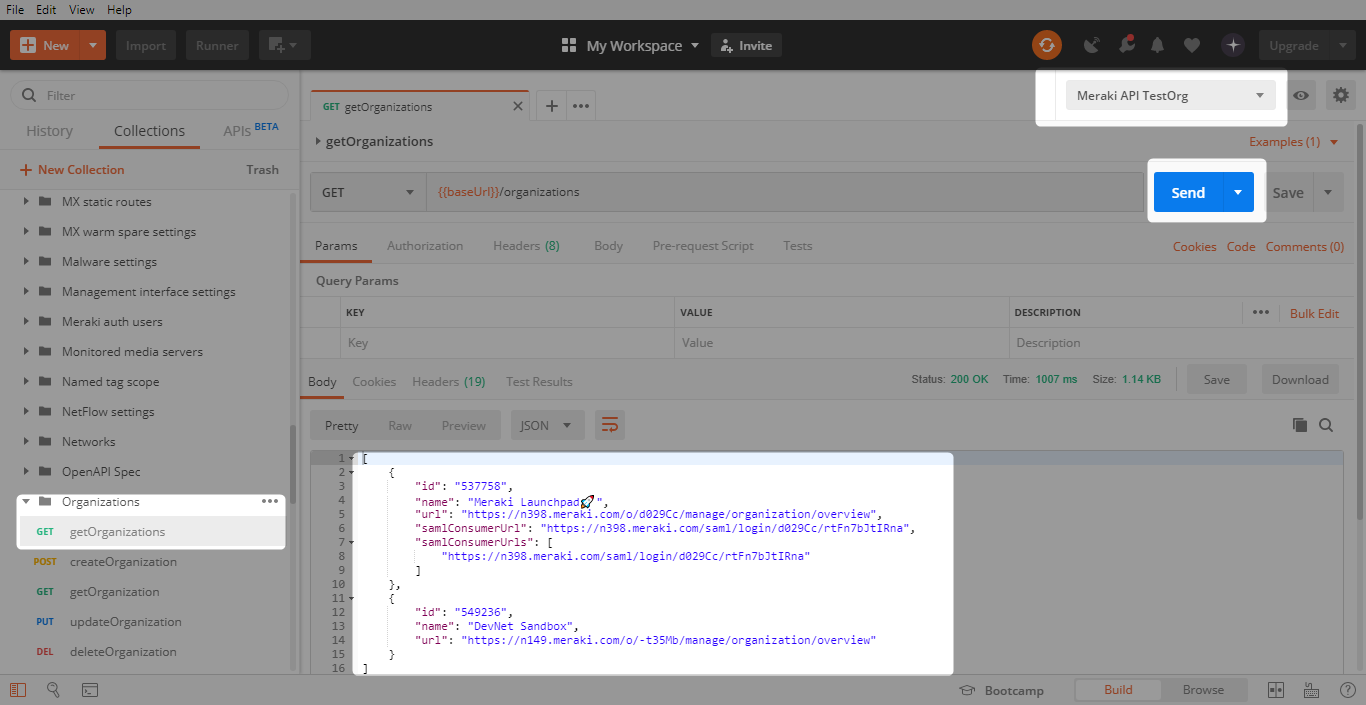This screenshot has height=705, width=1366.
Task: Open the Headers (8) request tab
Action: 526,246
